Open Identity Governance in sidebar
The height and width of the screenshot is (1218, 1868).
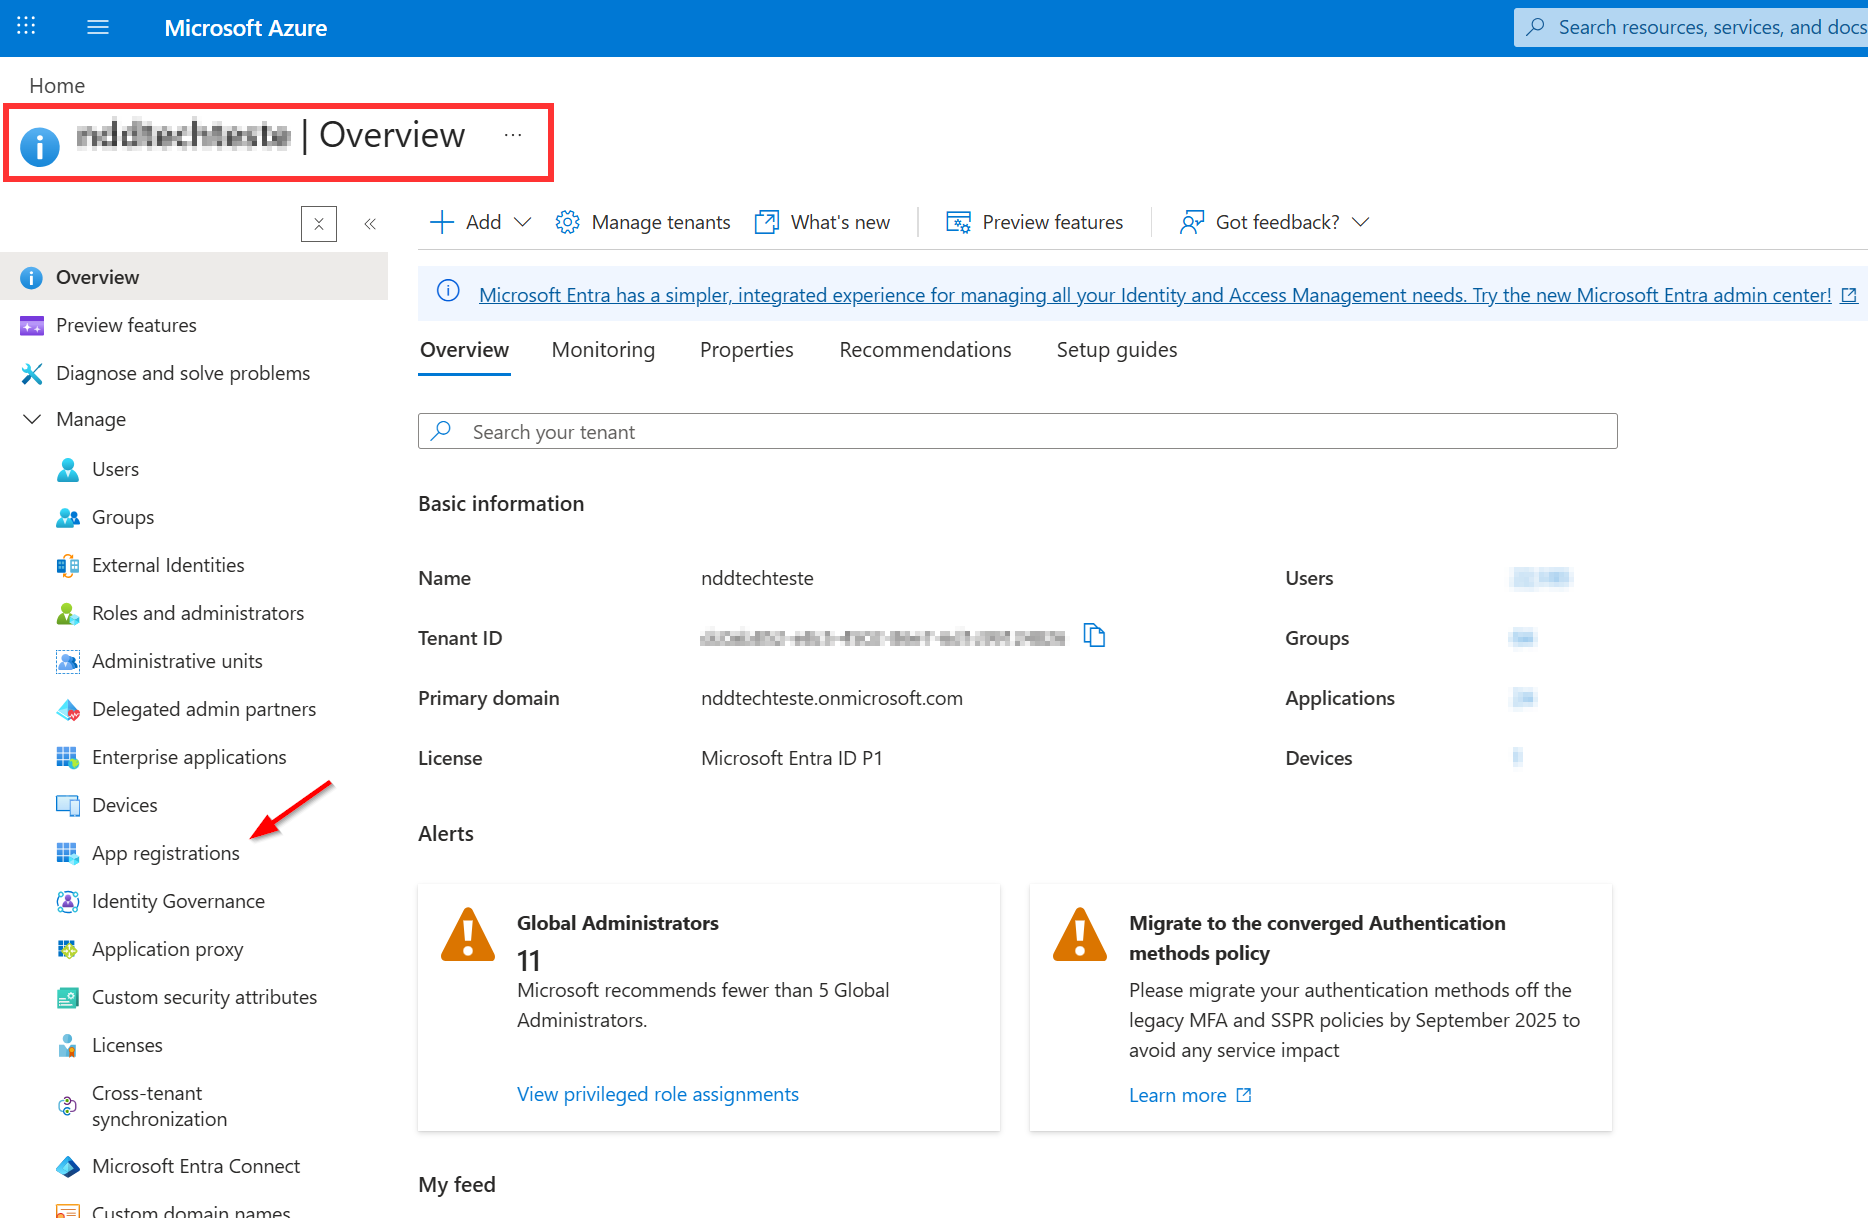pyautogui.click(x=177, y=901)
